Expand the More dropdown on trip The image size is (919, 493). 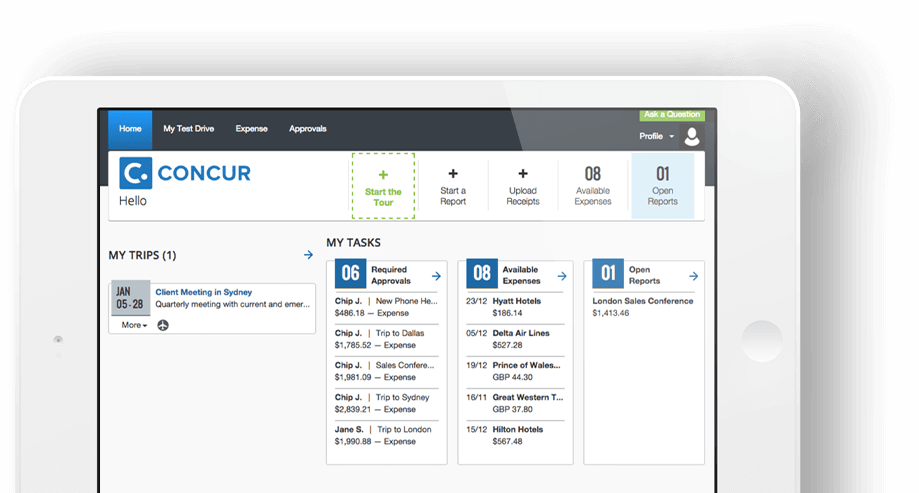134,325
